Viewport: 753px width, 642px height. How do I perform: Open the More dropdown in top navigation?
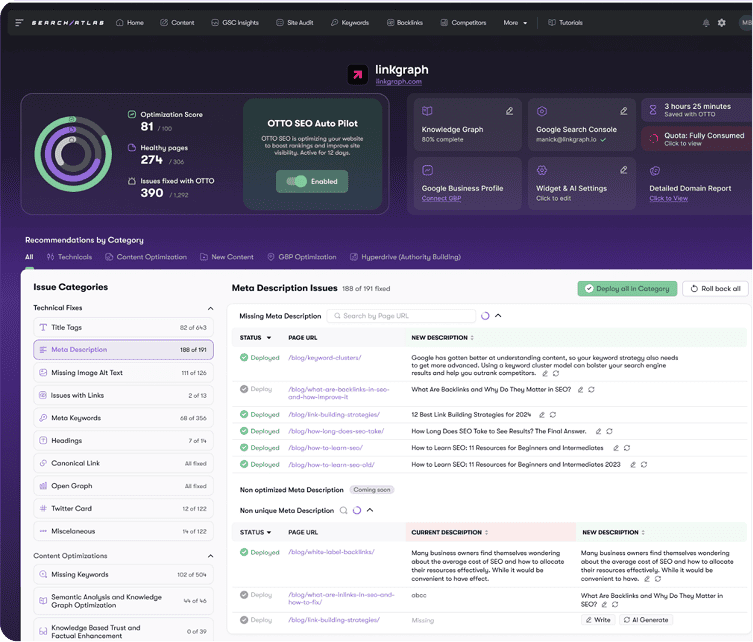point(515,22)
